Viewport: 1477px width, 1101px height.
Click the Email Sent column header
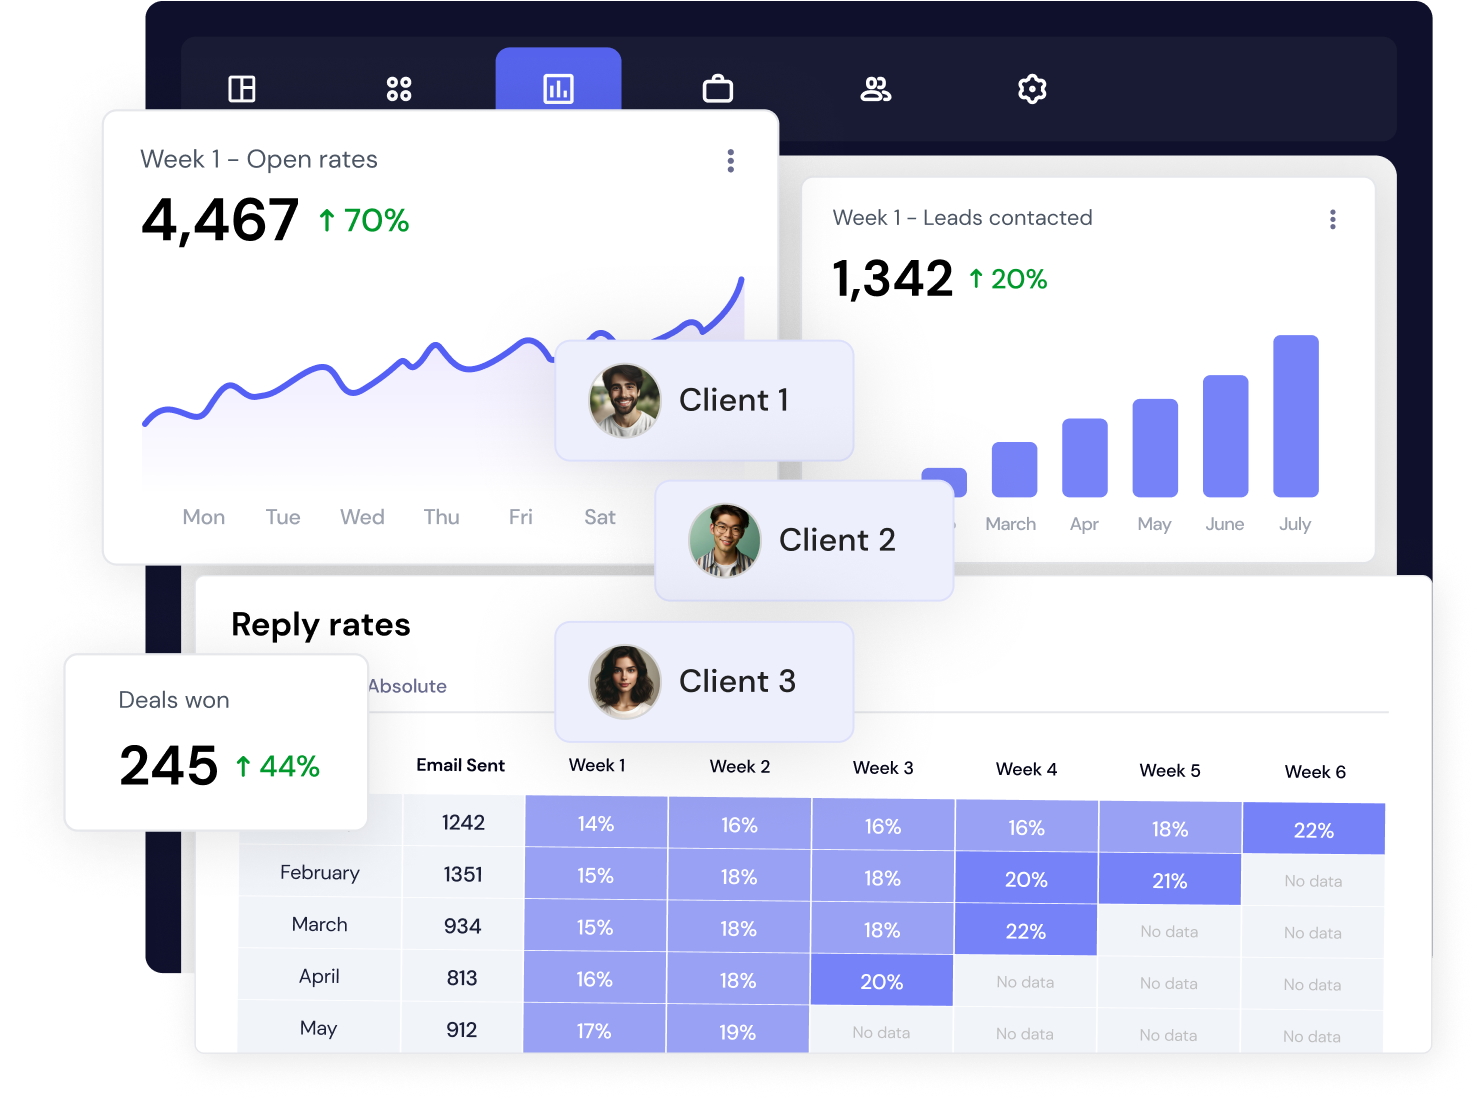[461, 765]
